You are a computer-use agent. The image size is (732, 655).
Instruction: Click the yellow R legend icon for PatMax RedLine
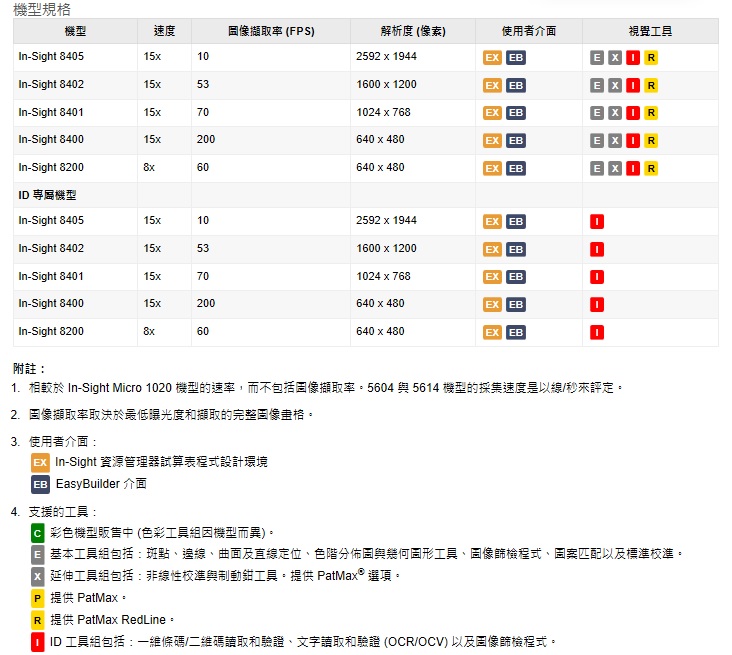(x=37, y=620)
